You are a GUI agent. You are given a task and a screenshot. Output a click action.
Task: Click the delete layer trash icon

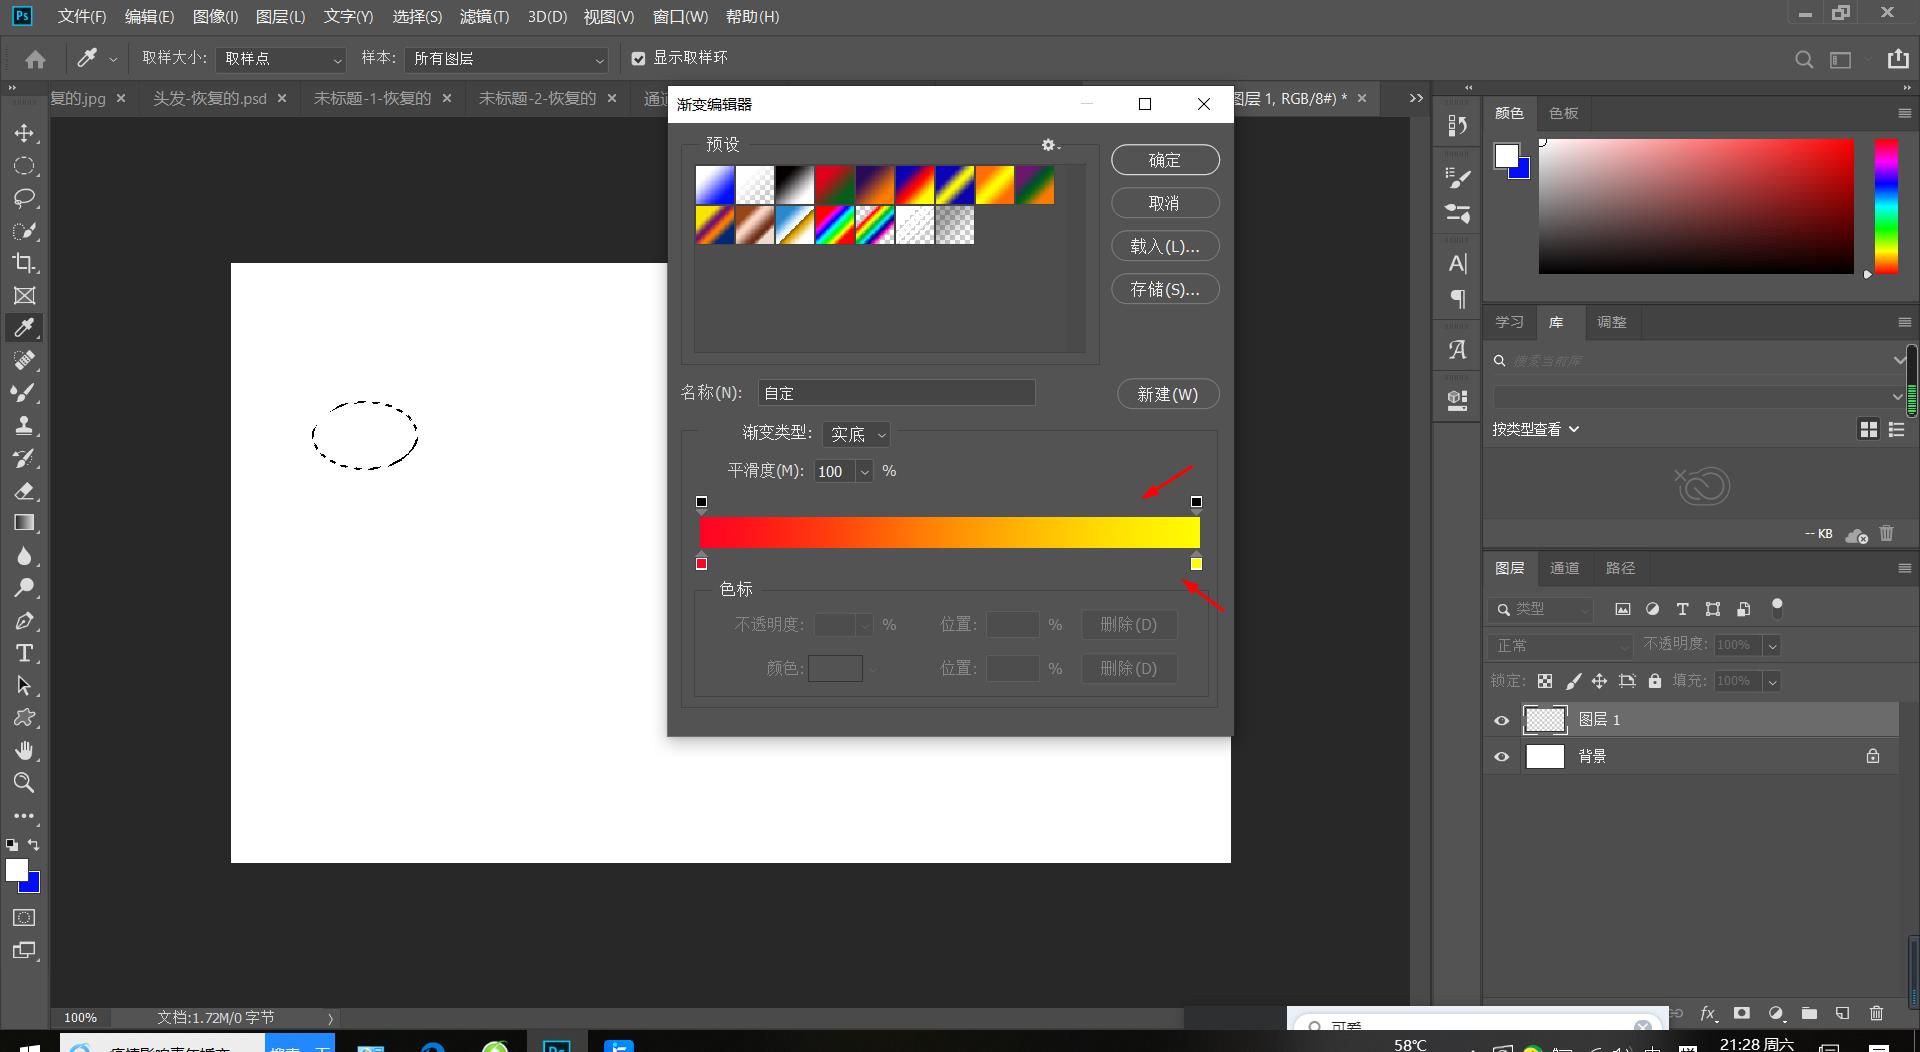1876,1013
